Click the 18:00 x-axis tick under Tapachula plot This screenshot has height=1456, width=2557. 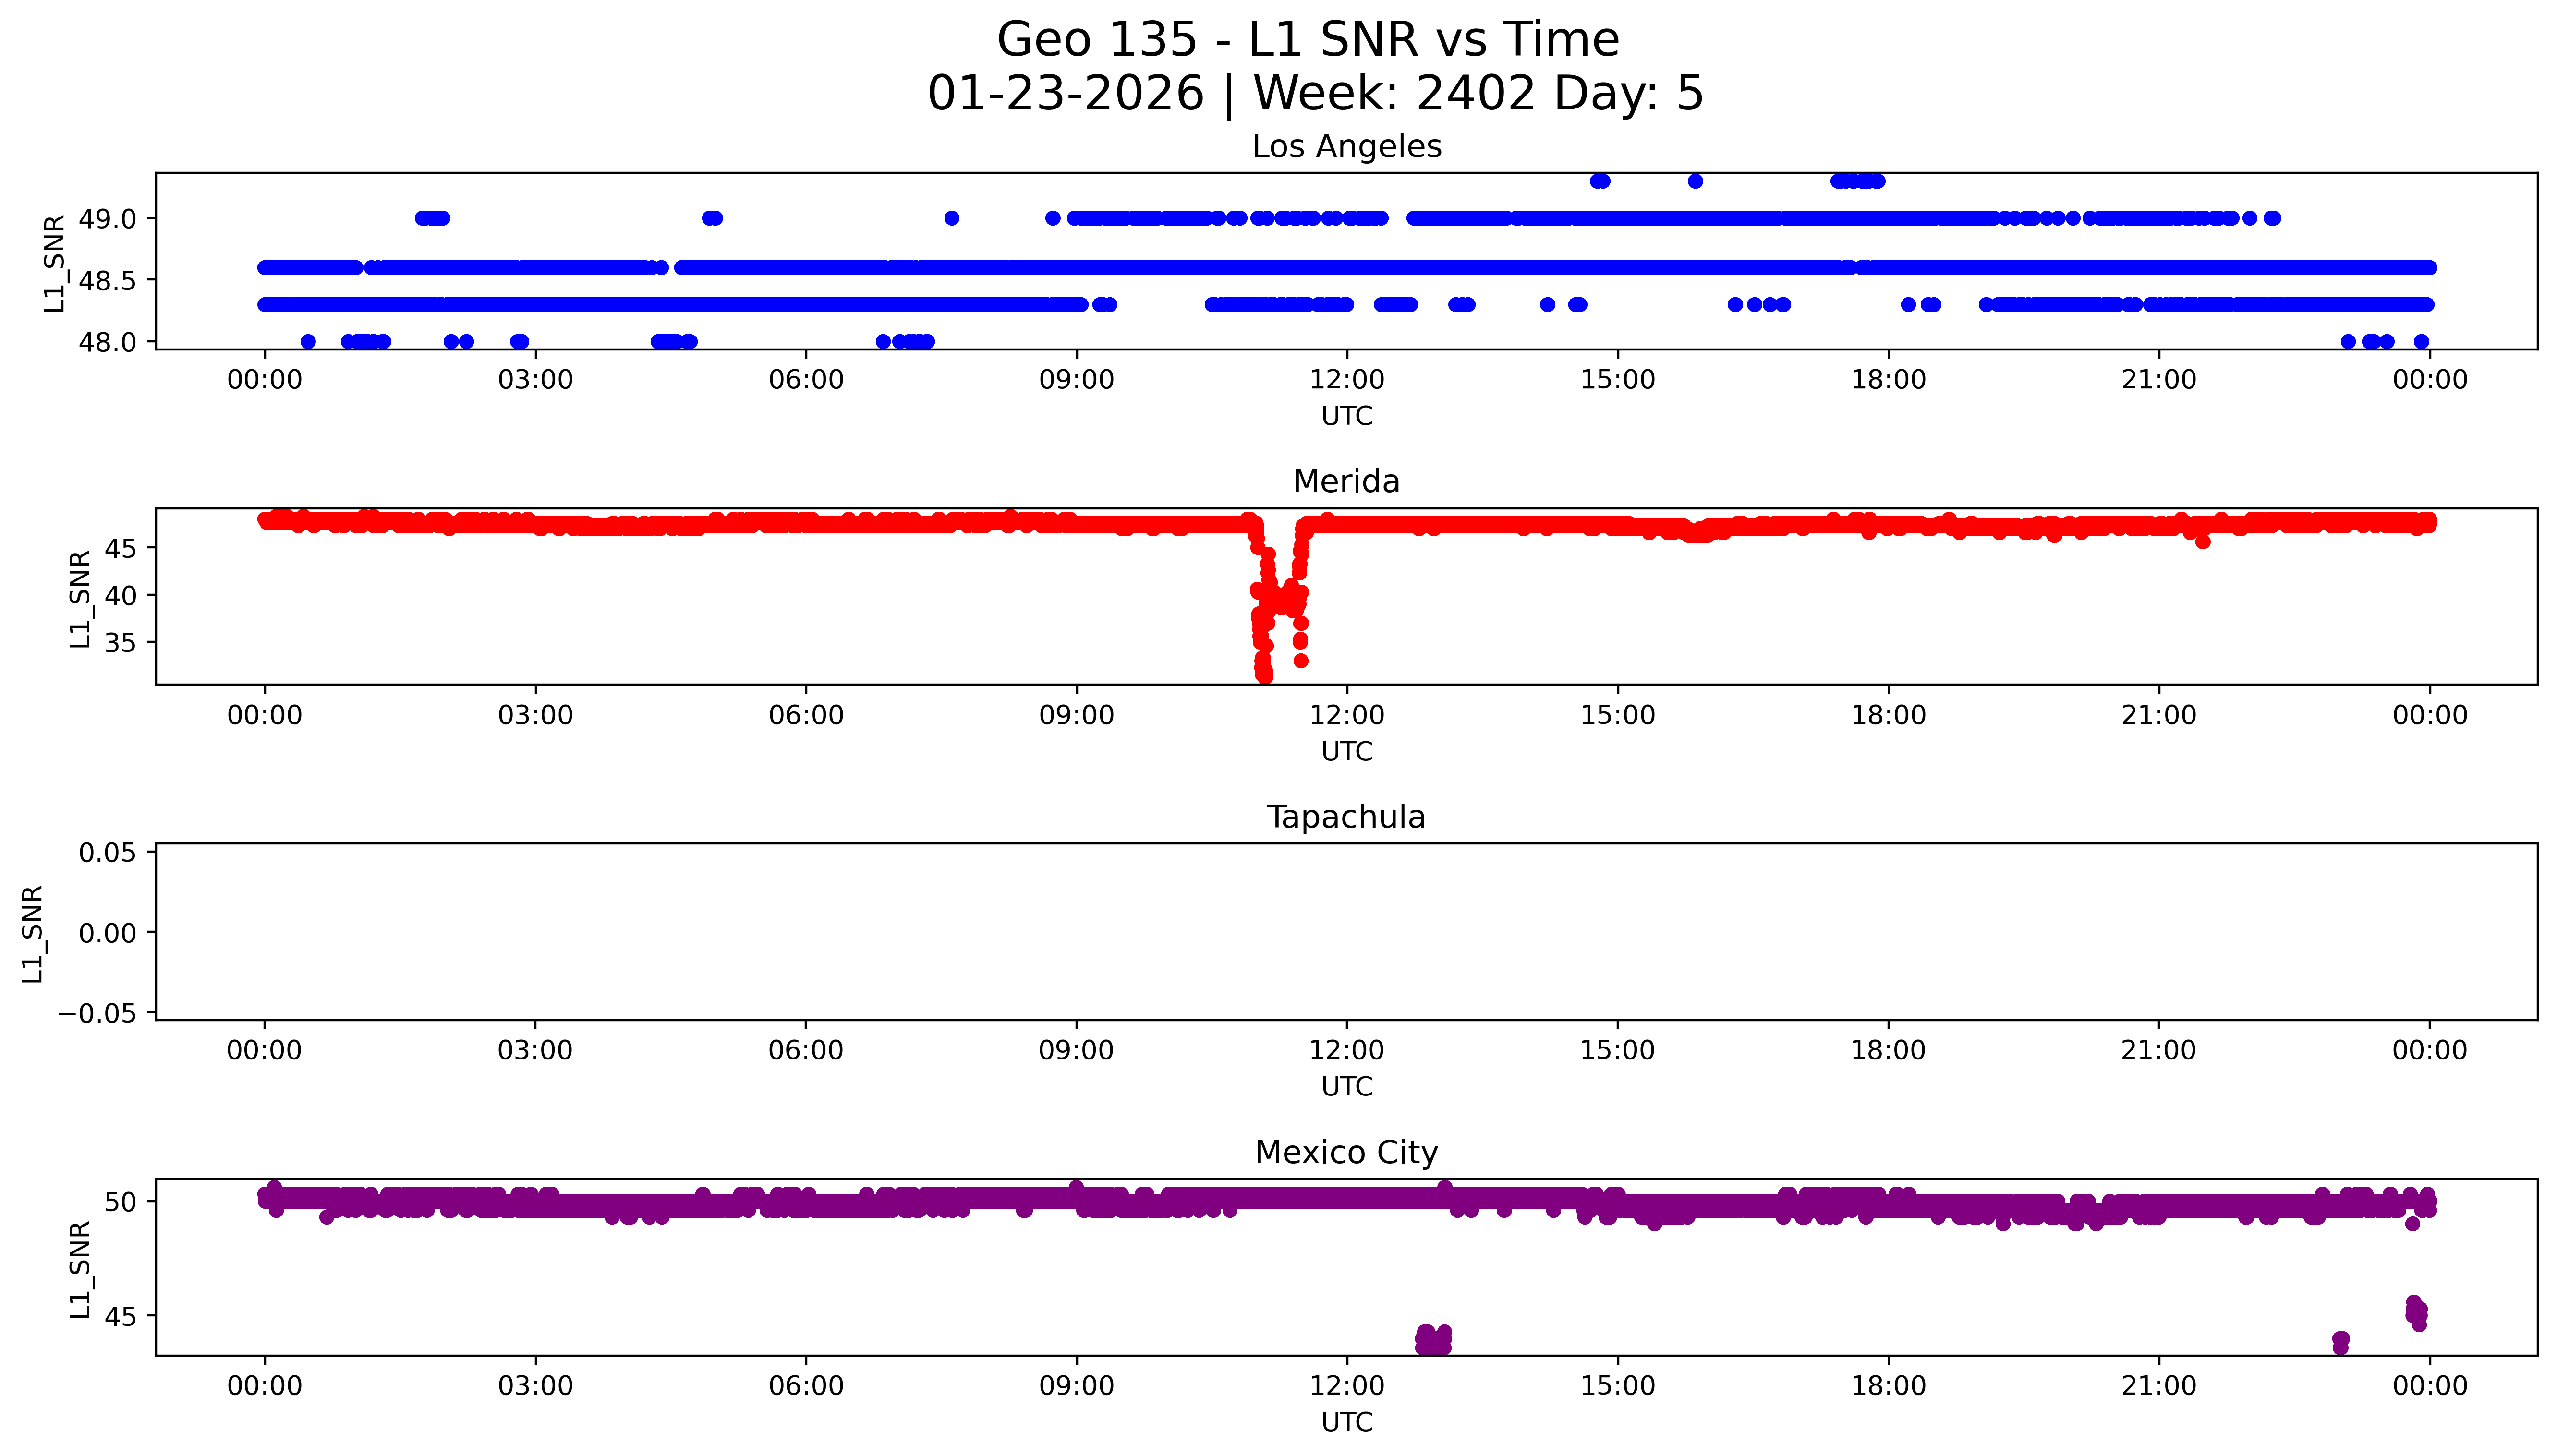1887,1050
